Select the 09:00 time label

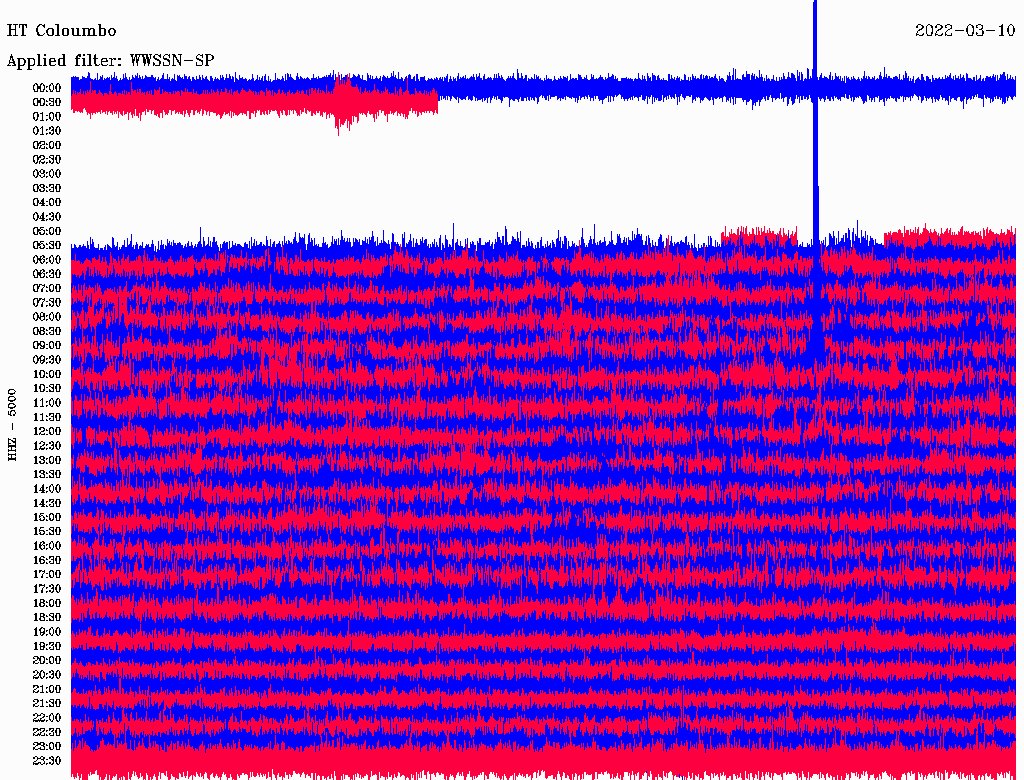[47, 346]
